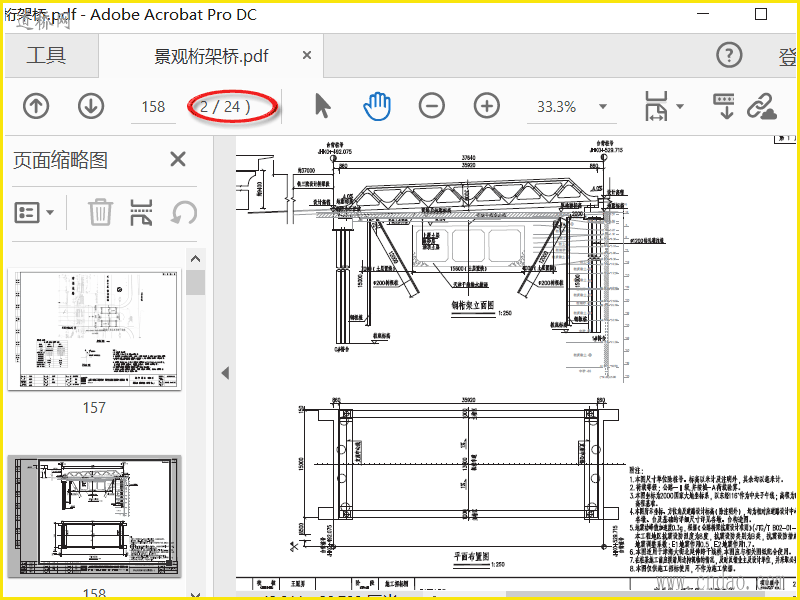Click the page count text 2 / 24
This screenshot has height=600, width=800.
pos(225,107)
